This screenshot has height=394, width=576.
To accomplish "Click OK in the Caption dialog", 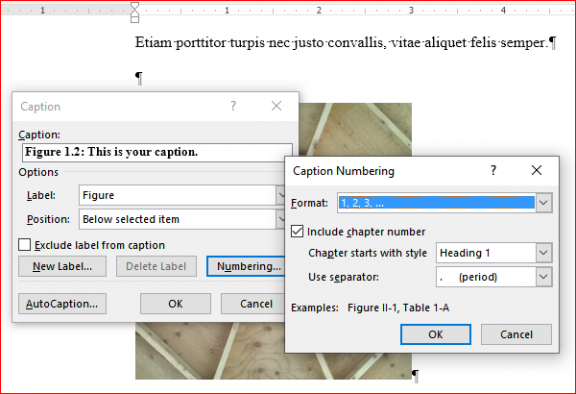I will tap(175, 304).
